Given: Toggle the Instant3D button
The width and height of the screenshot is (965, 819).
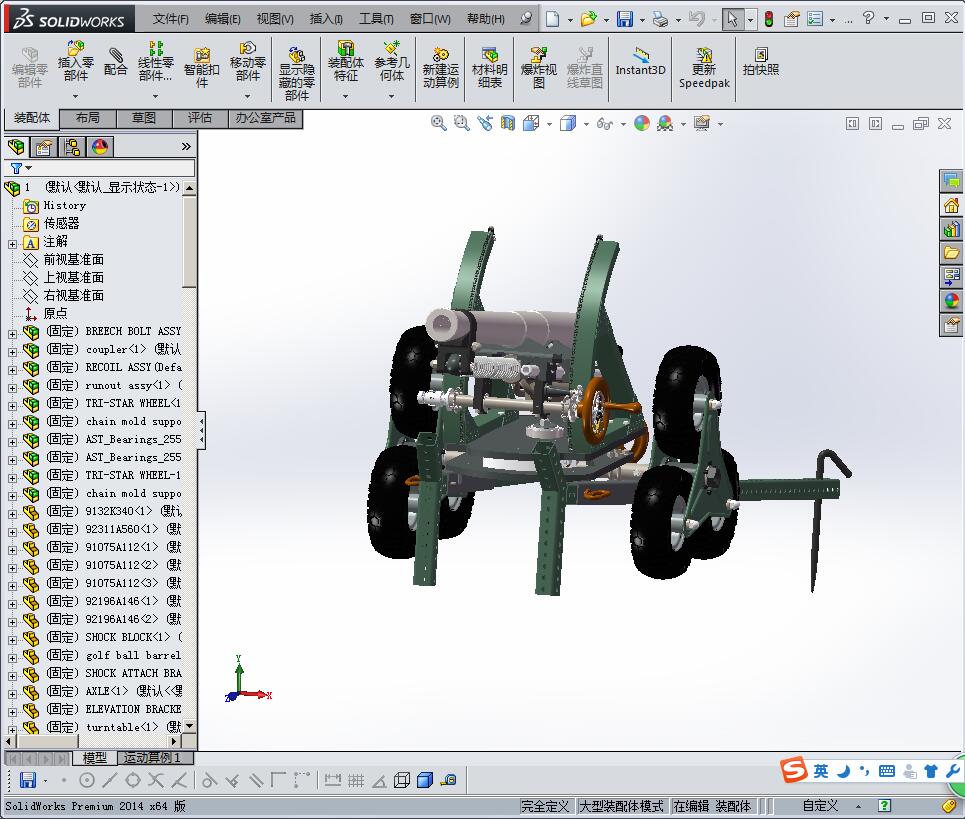Looking at the screenshot, I should [640, 62].
